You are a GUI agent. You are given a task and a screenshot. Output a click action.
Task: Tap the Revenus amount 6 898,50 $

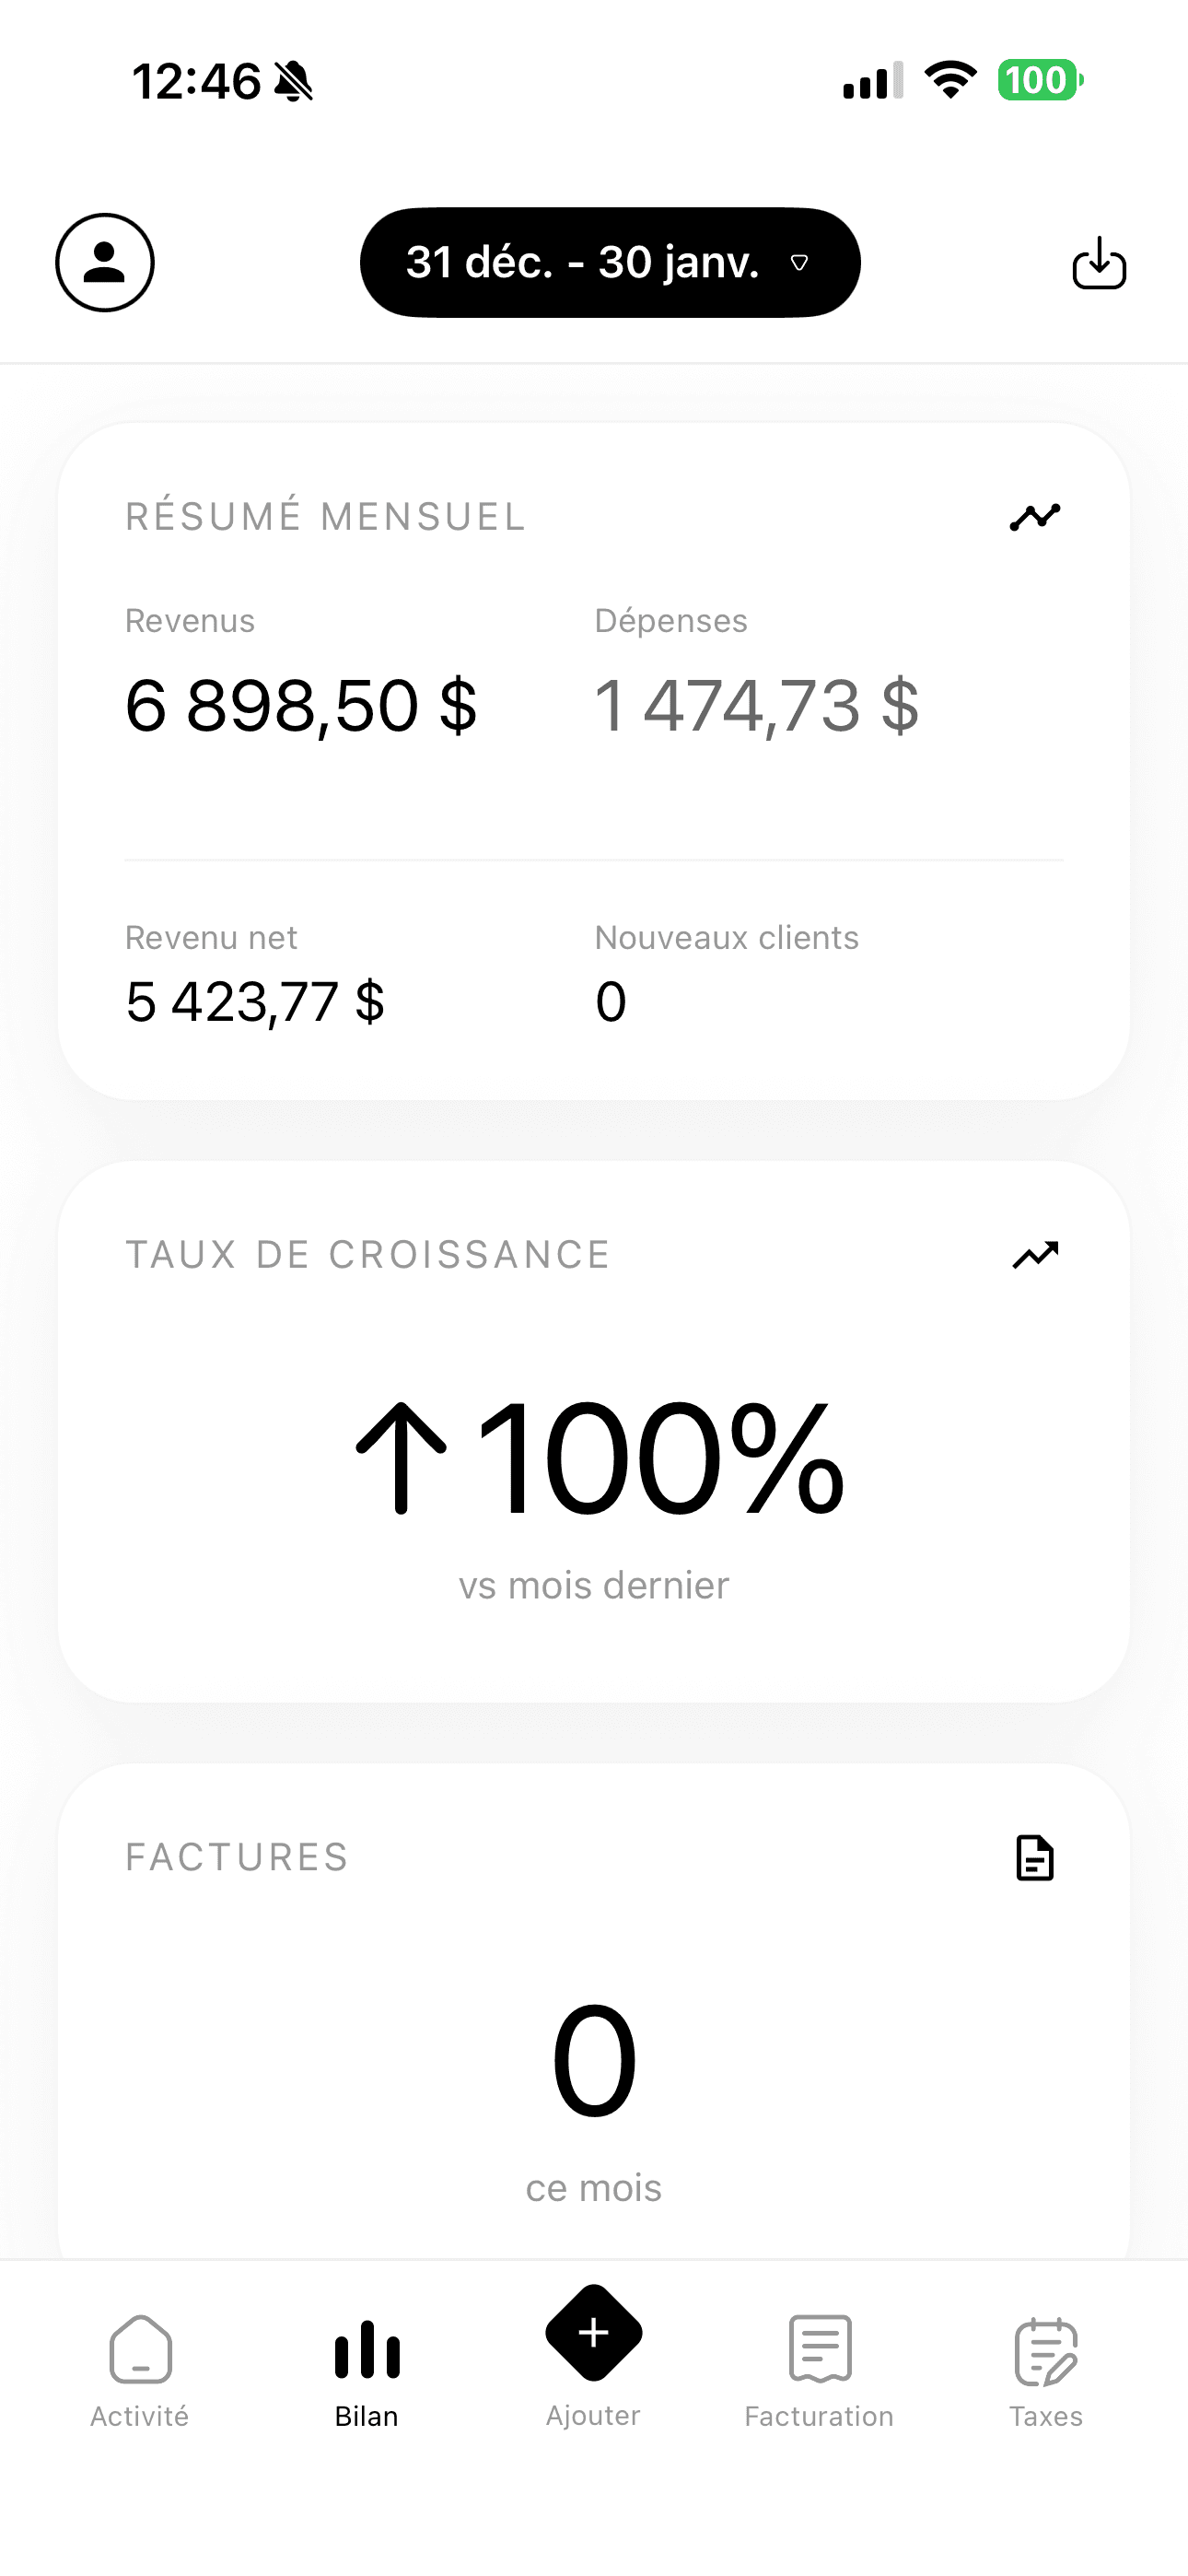pos(301,706)
